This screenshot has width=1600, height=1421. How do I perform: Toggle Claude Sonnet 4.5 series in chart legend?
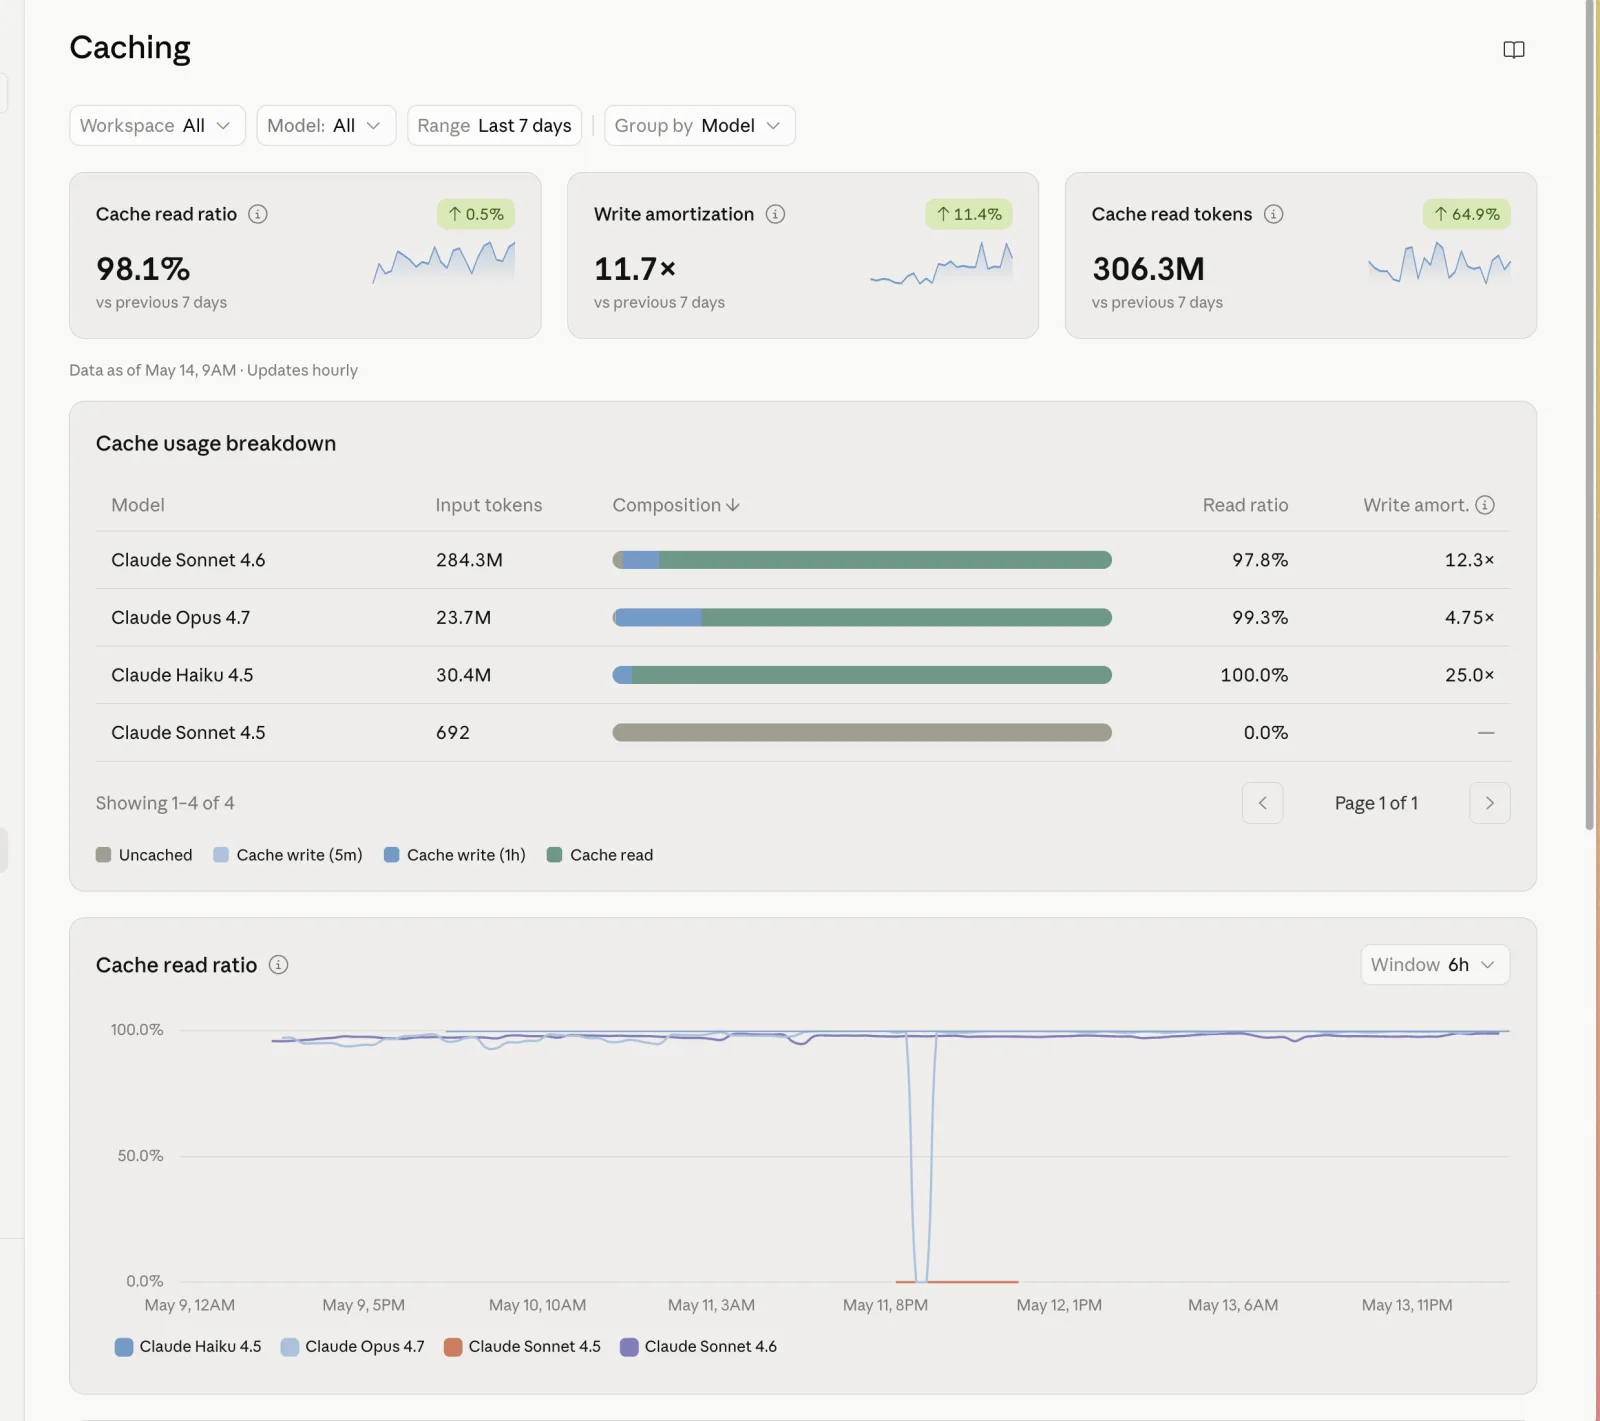tap(523, 1346)
